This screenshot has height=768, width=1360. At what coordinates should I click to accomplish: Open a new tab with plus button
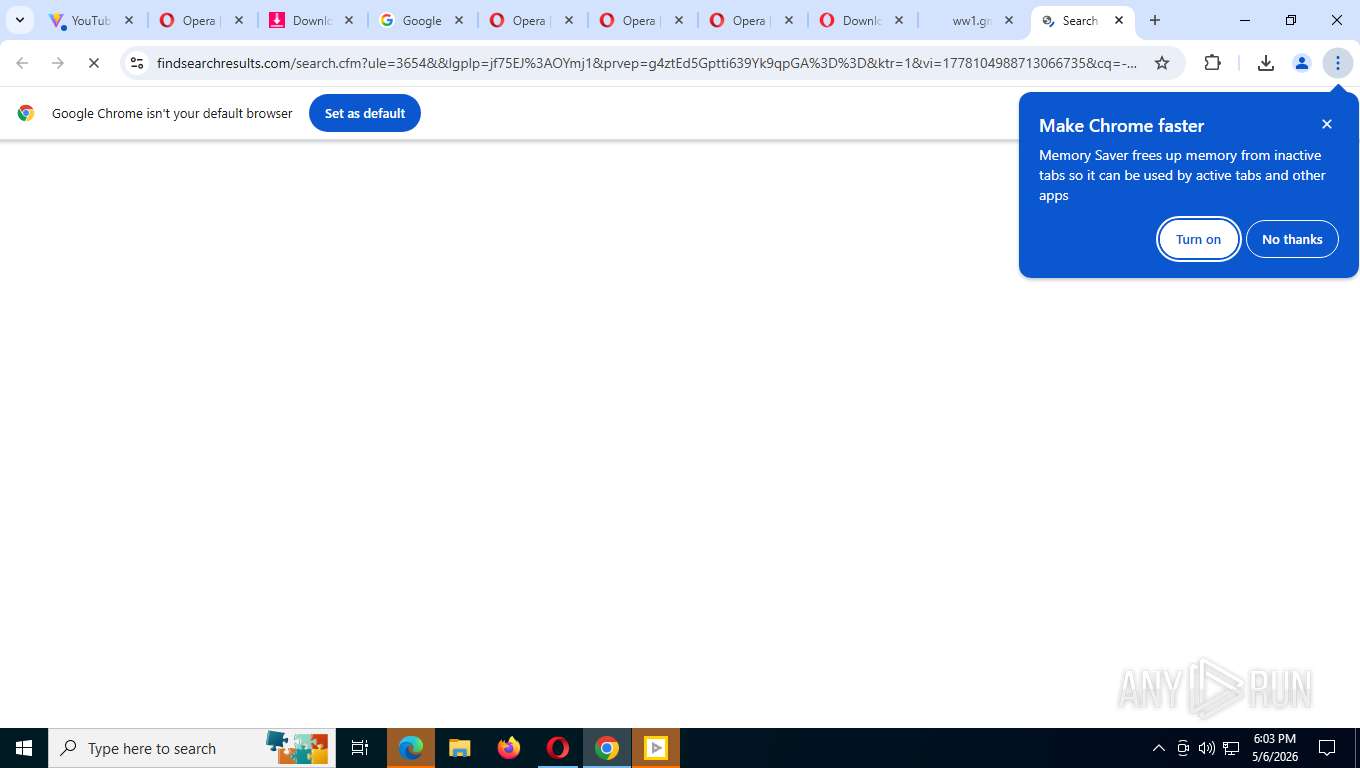click(1155, 20)
